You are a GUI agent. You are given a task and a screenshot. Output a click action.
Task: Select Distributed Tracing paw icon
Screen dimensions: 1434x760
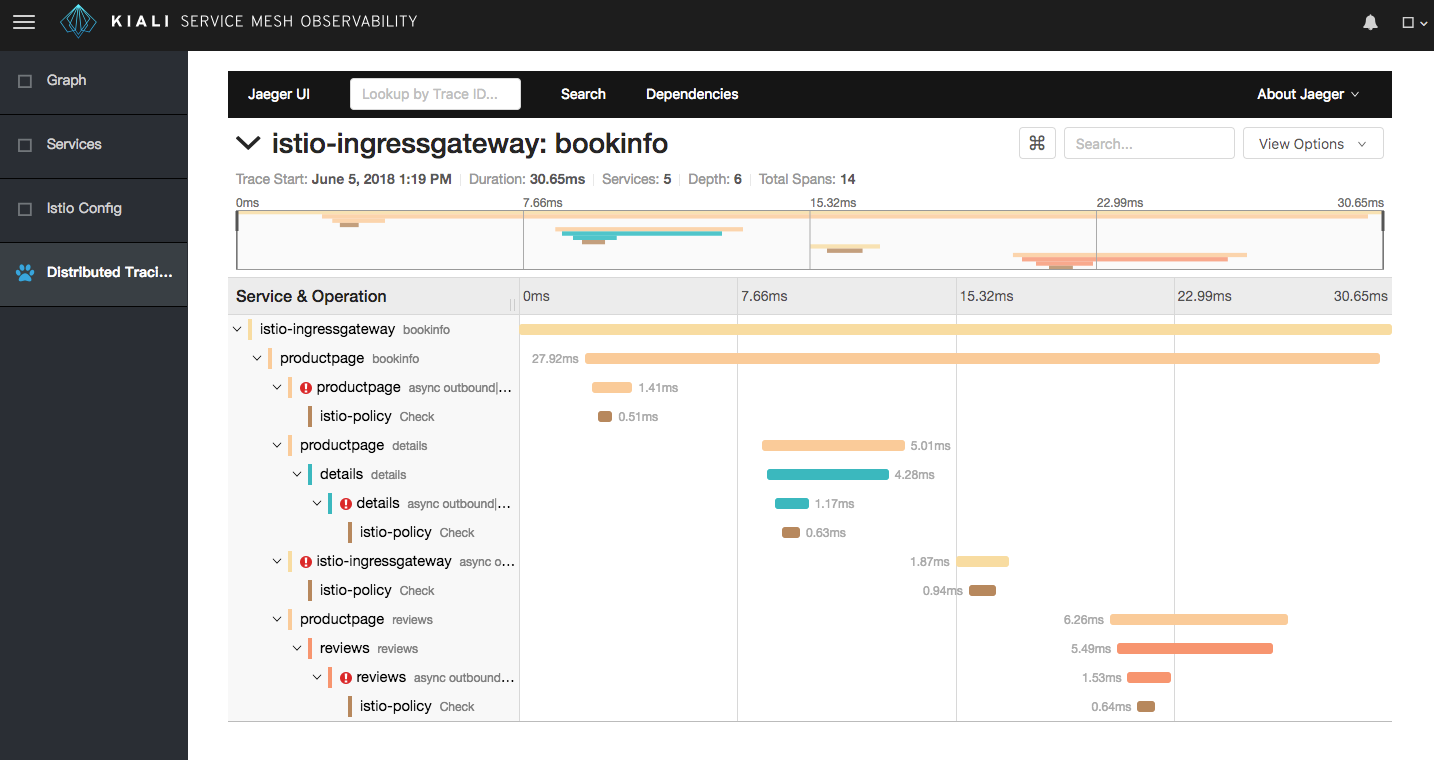pyautogui.click(x=25, y=273)
